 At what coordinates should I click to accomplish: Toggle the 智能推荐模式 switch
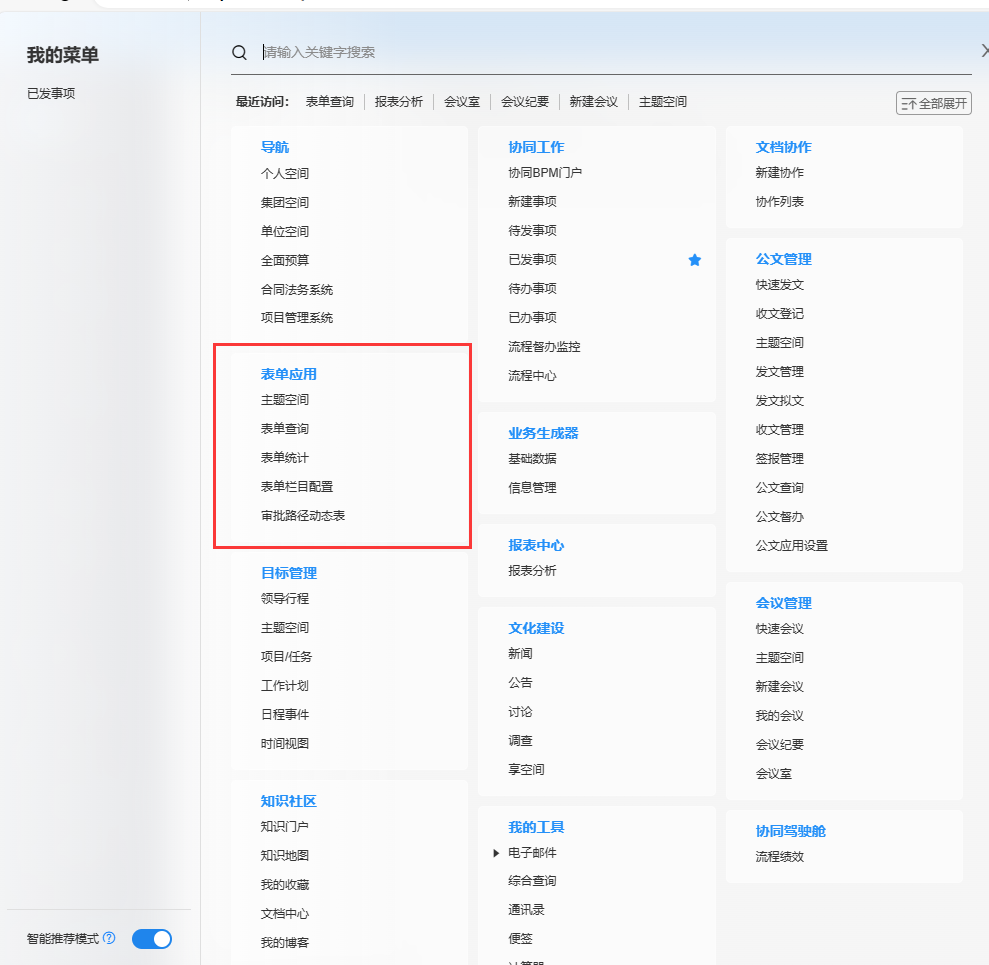(152, 938)
